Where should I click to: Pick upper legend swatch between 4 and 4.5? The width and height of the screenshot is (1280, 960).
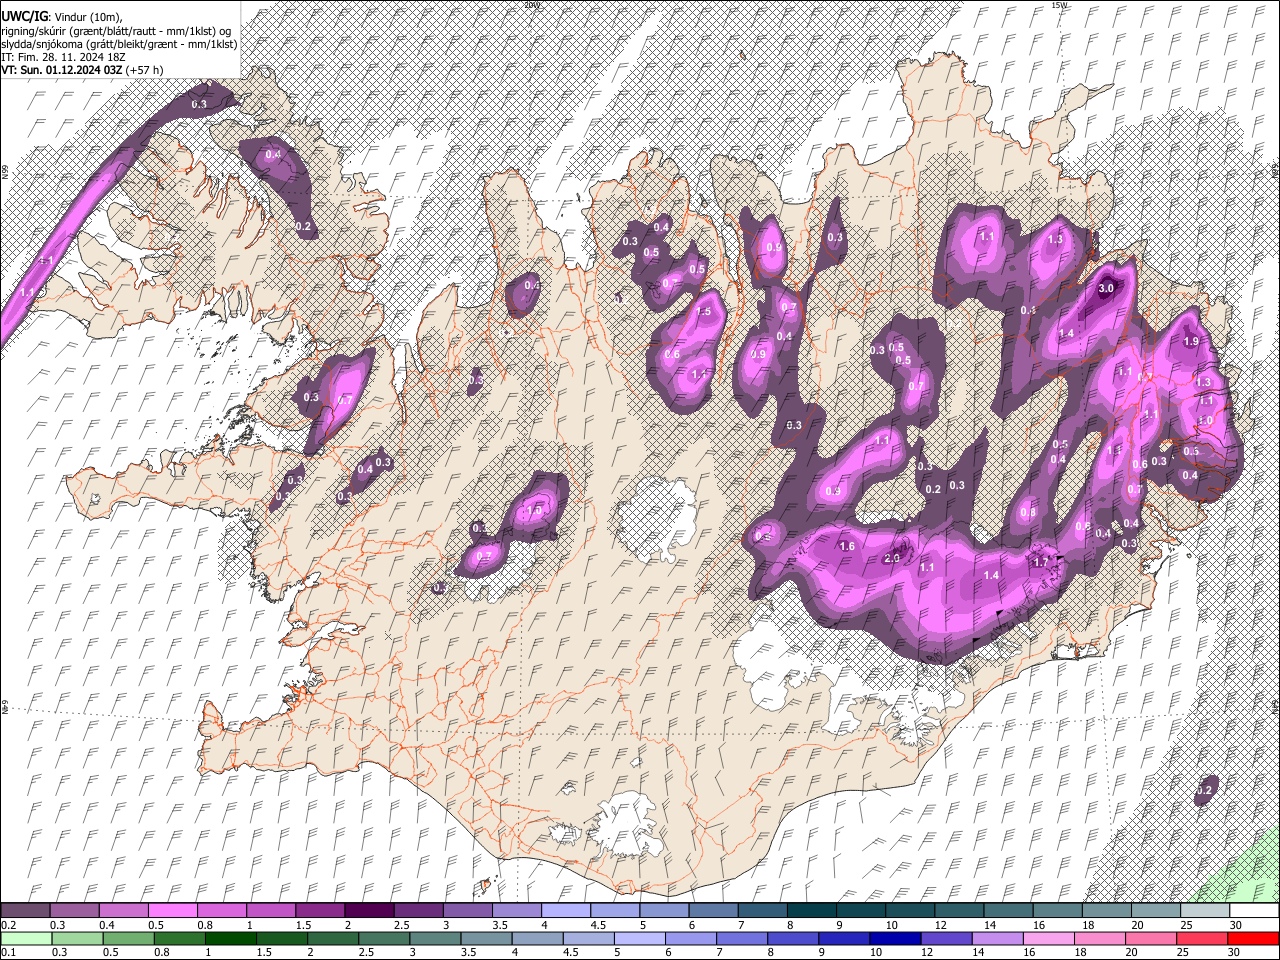pyautogui.click(x=565, y=910)
